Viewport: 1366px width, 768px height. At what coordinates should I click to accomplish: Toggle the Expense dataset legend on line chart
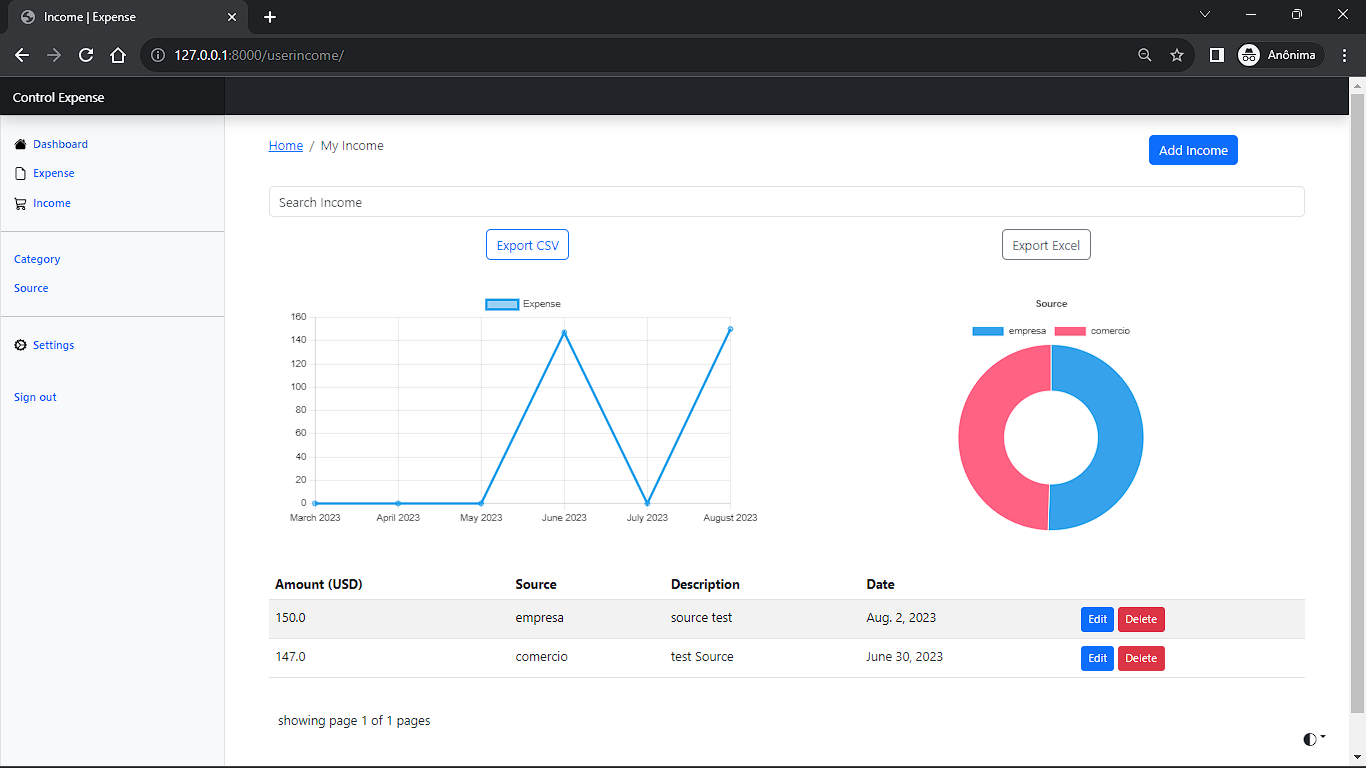pyautogui.click(x=523, y=304)
